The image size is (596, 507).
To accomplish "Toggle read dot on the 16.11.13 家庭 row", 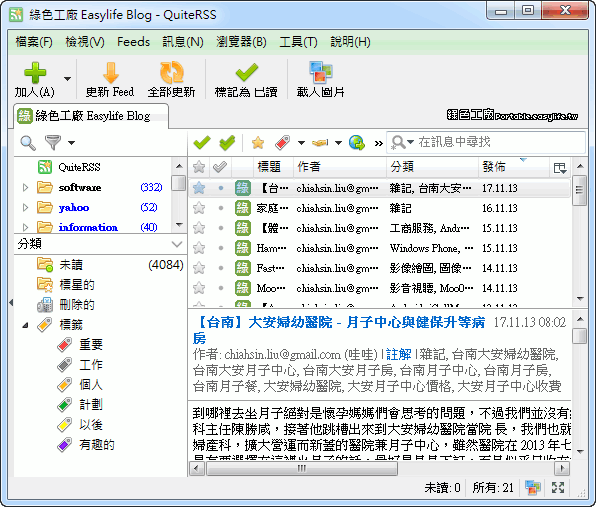I will point(221,208).
